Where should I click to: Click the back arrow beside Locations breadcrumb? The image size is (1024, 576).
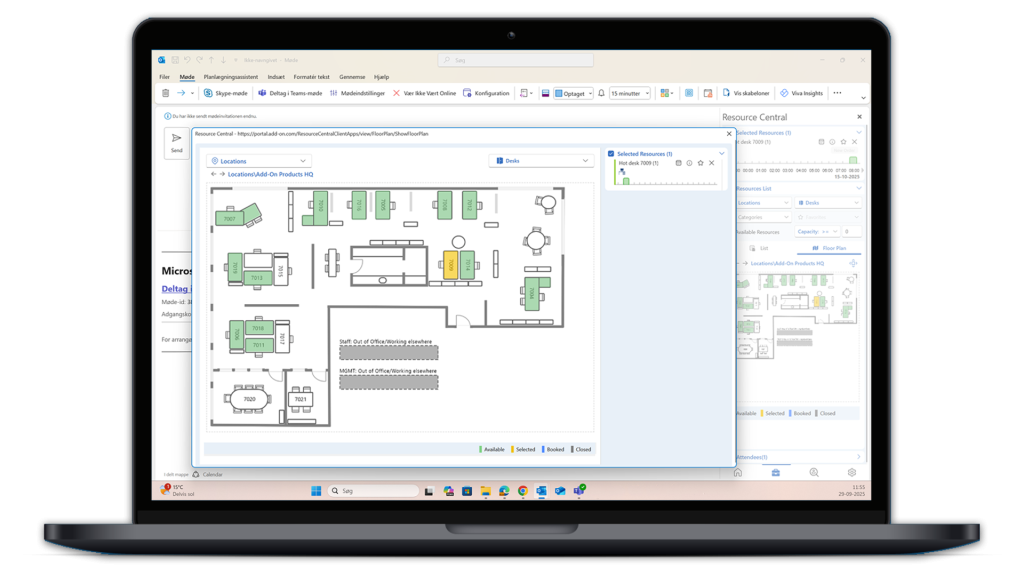pyautogui.click(x=213, y=174)
